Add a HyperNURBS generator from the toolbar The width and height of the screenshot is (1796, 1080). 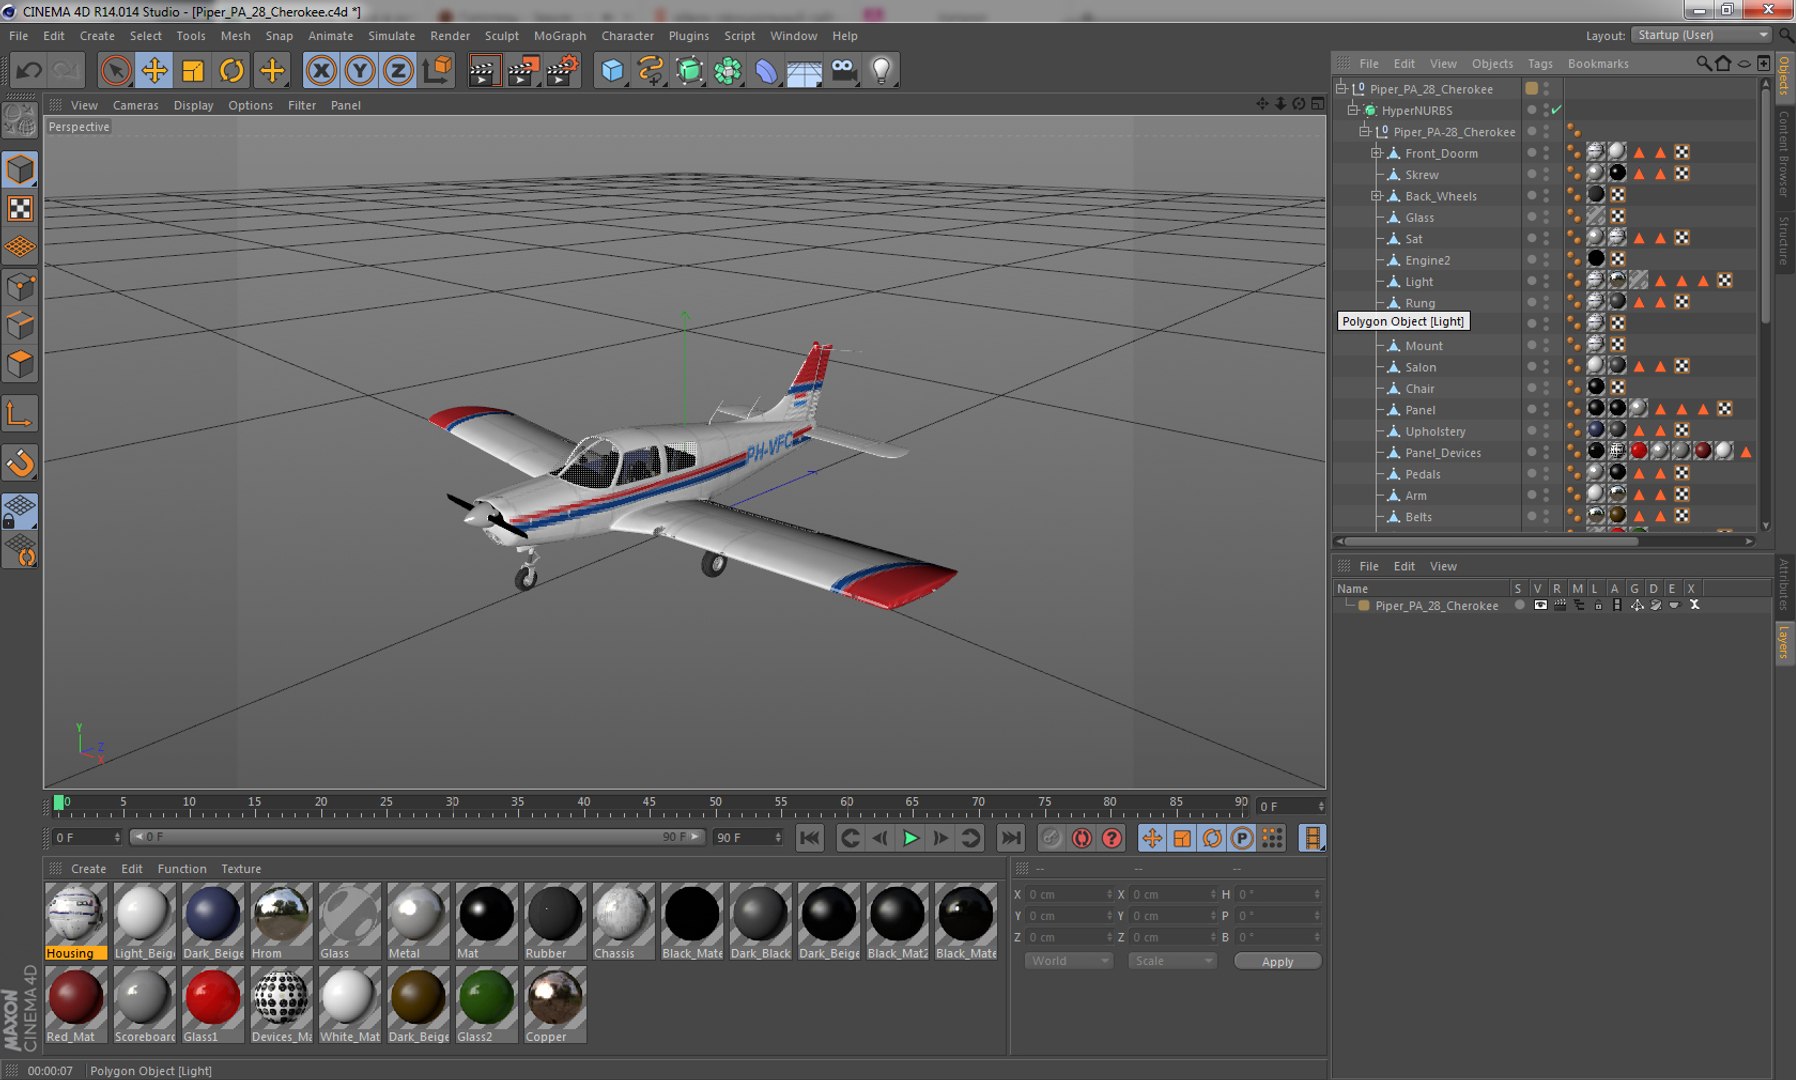pos(689,70)
